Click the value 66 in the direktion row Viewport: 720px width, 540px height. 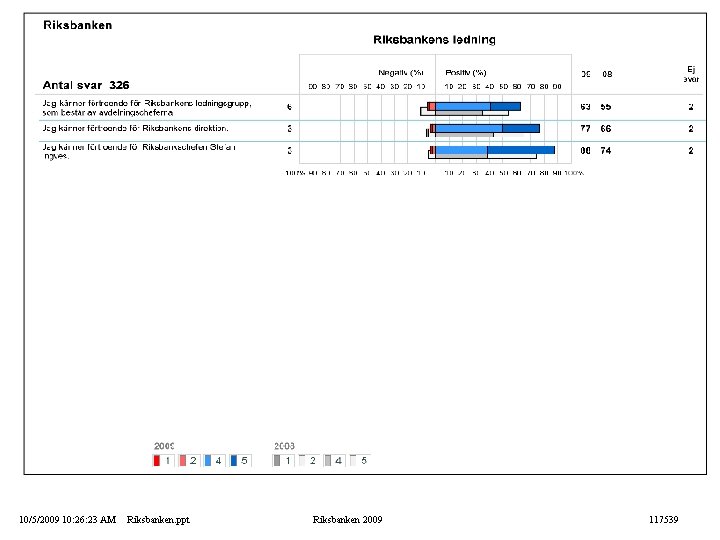[606, 129]
